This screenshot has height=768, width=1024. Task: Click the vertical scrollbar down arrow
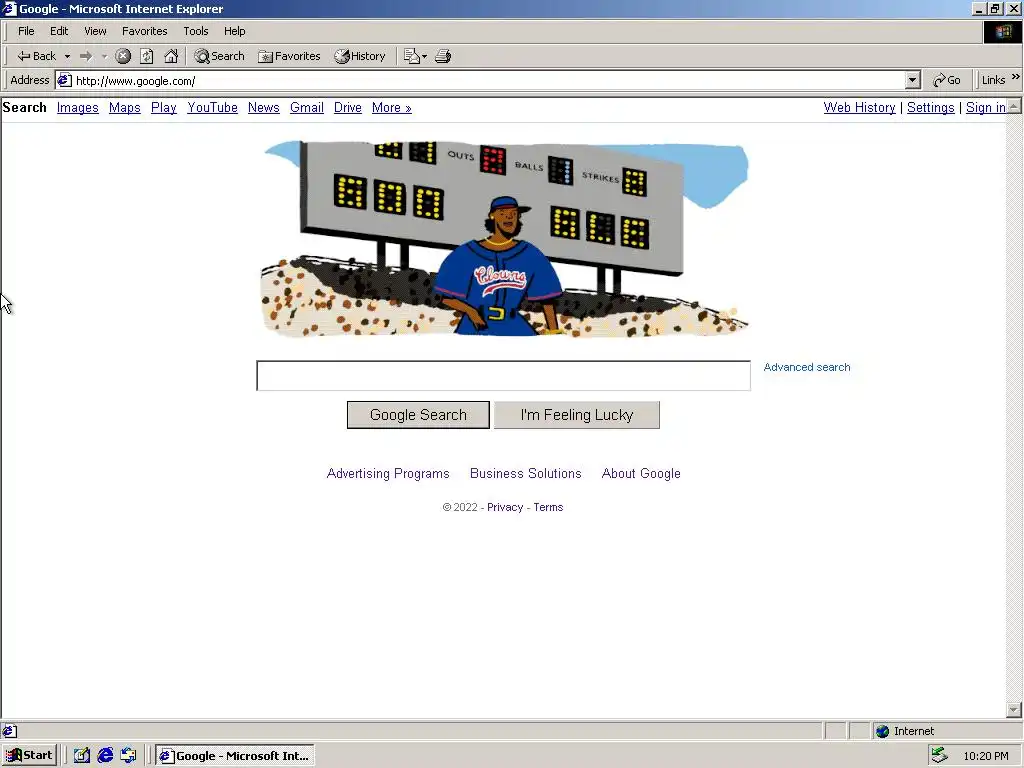(x=1014, y=709)
